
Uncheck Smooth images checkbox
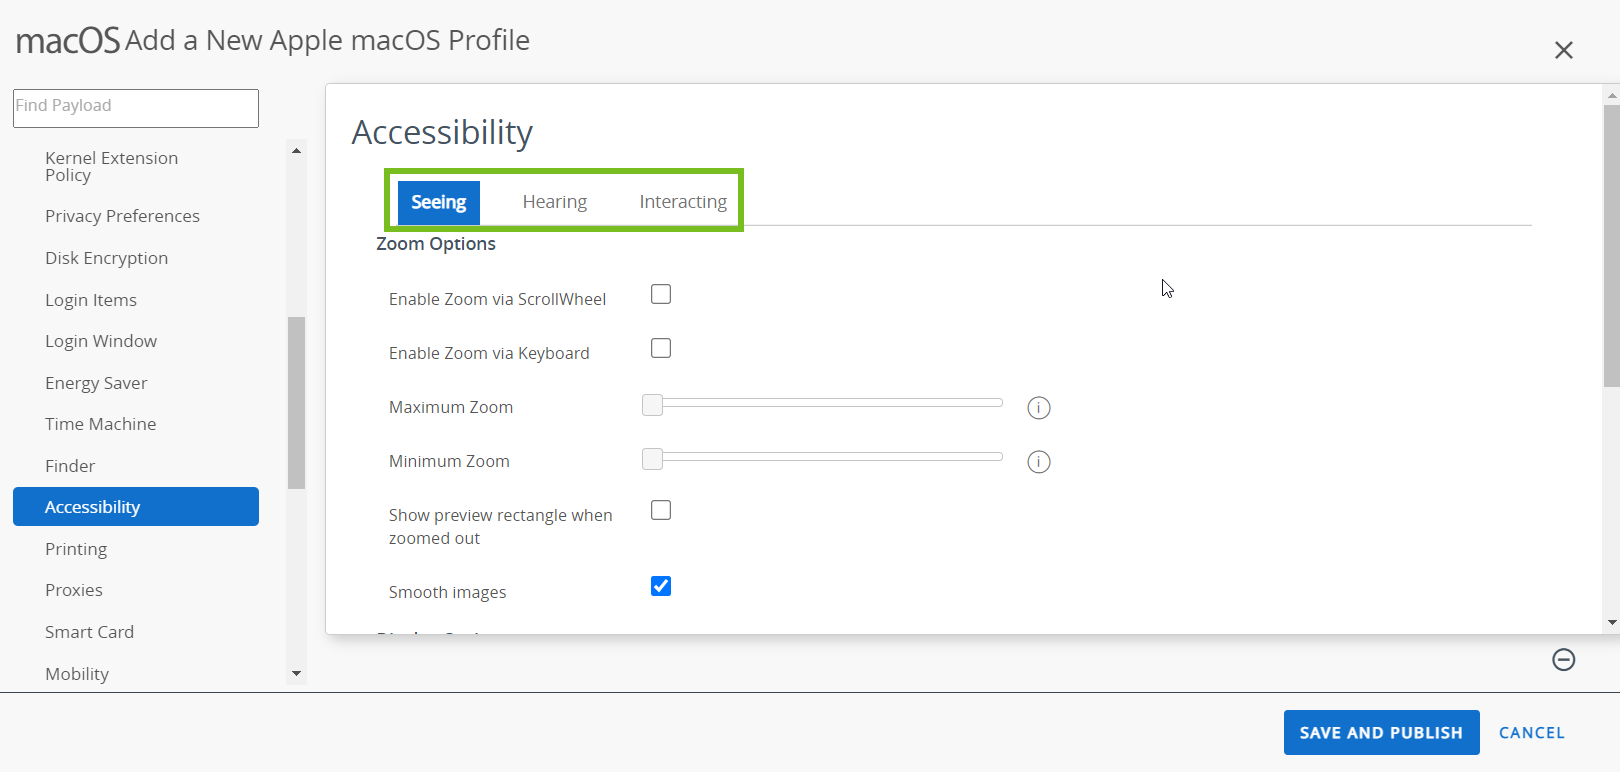(661, 586)
